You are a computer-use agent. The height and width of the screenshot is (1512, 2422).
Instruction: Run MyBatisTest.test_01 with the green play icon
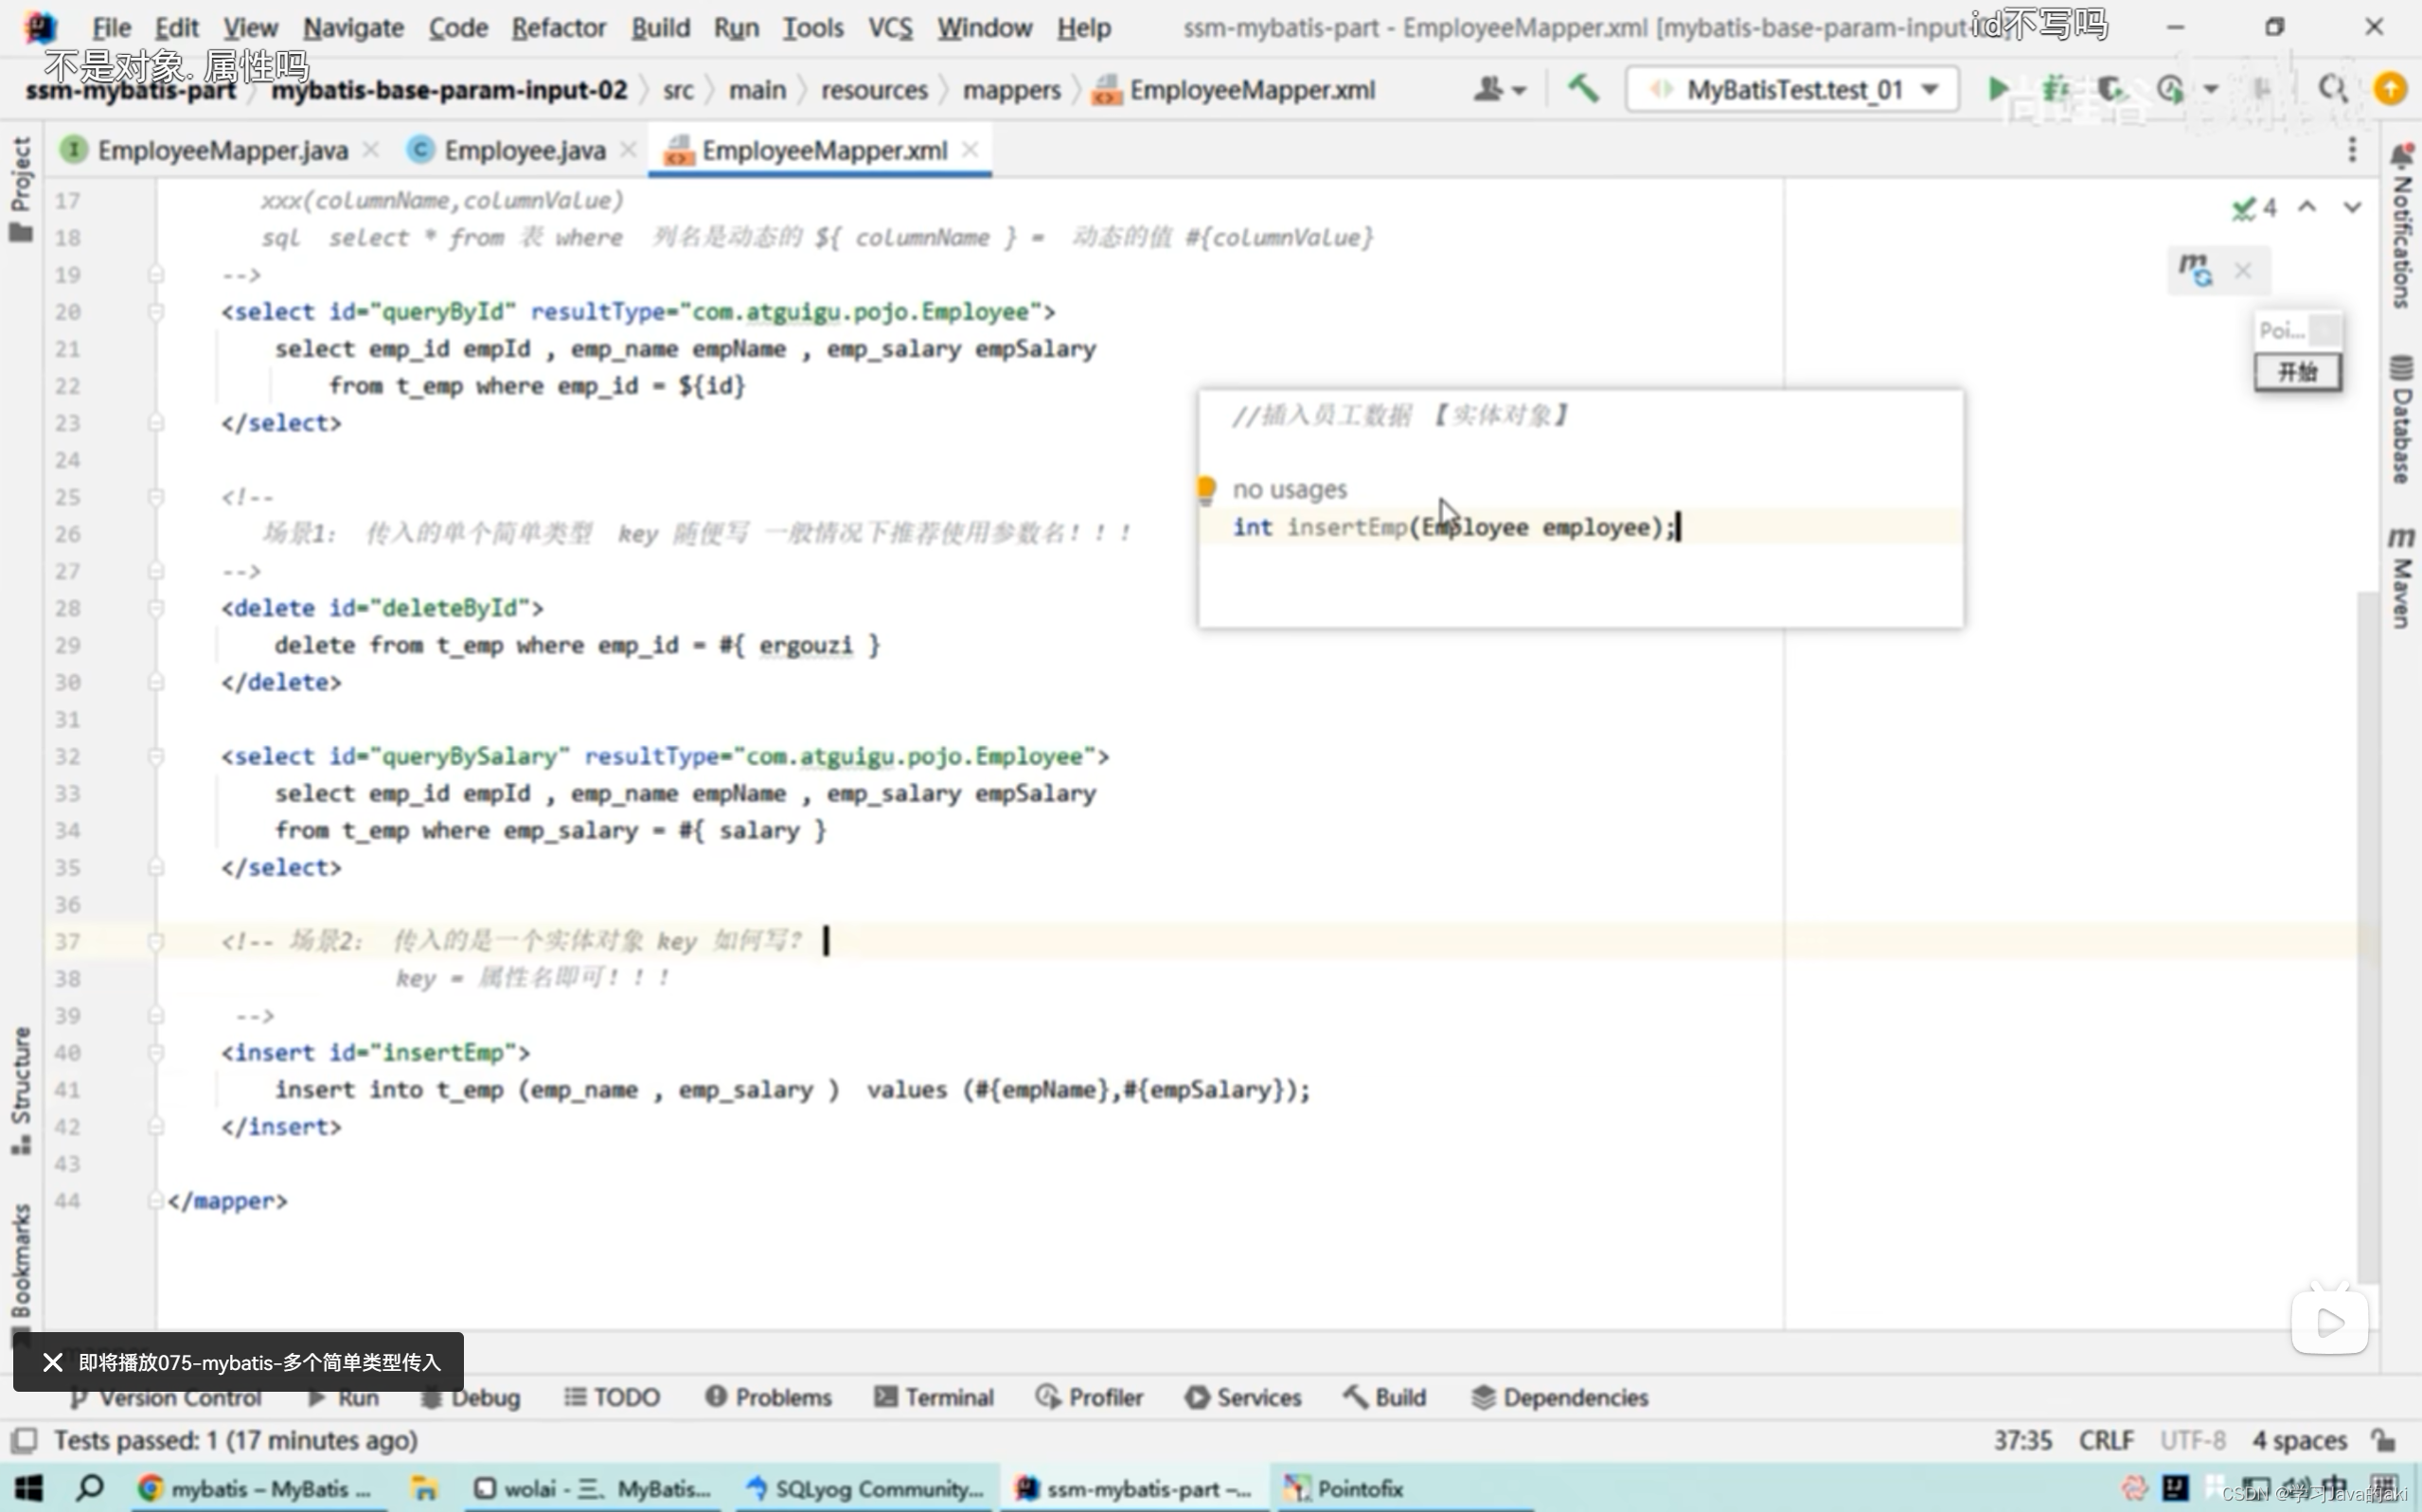pyautogui.click(x=1997, y=89)
